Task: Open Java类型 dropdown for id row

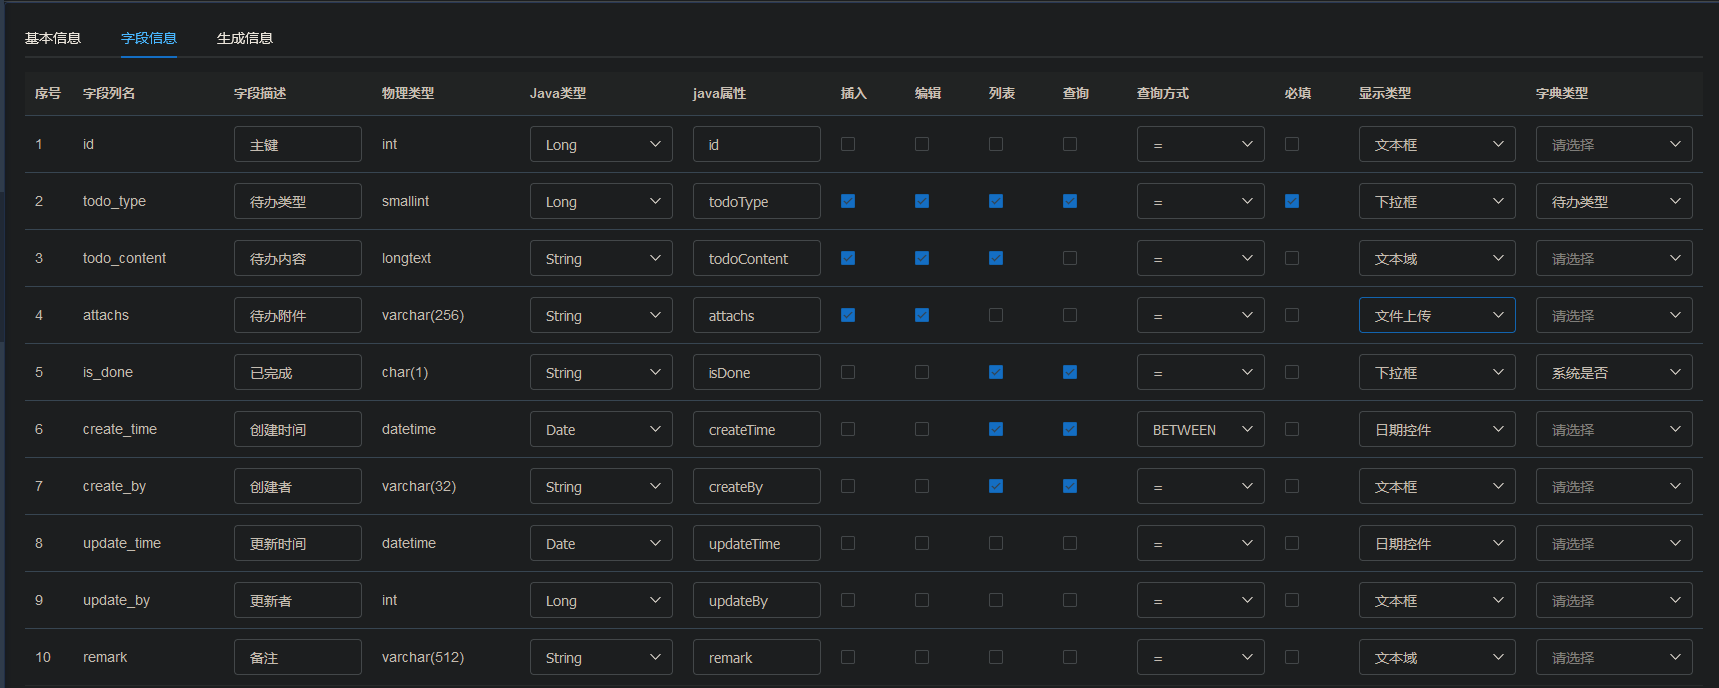Action: [601, 144]
